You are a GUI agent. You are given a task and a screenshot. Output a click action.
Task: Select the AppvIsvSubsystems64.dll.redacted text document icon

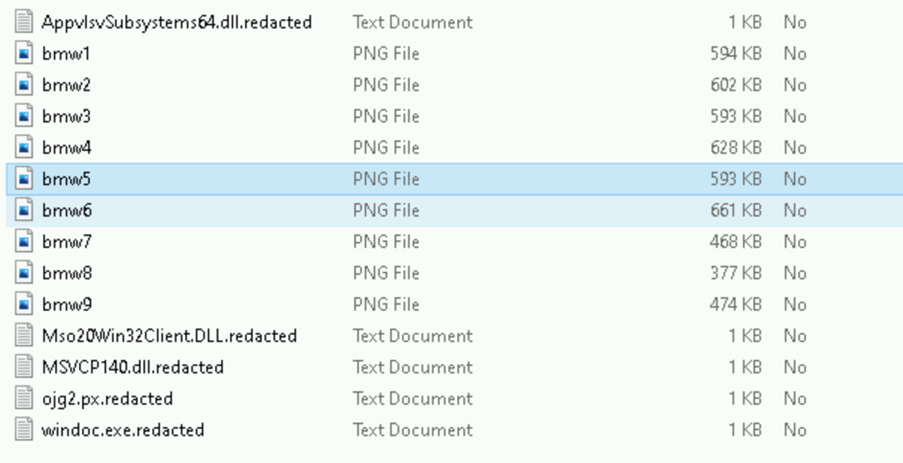coord(24,22)
